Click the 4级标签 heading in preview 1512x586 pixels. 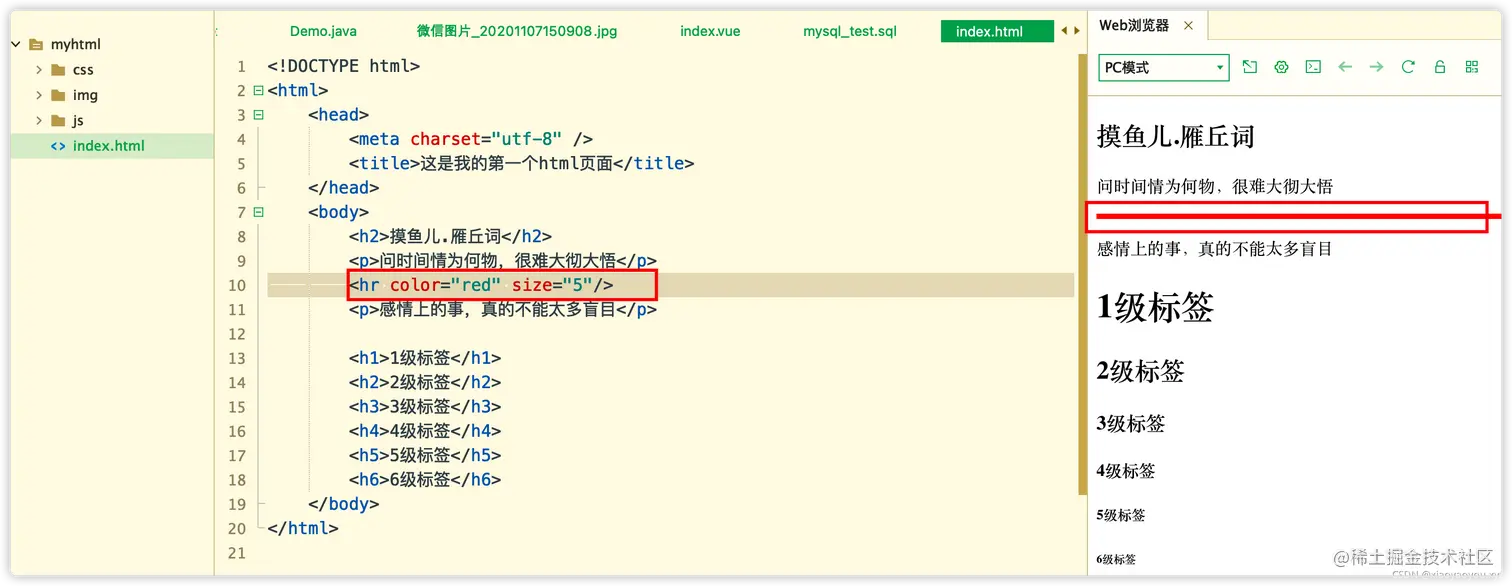1126,470
